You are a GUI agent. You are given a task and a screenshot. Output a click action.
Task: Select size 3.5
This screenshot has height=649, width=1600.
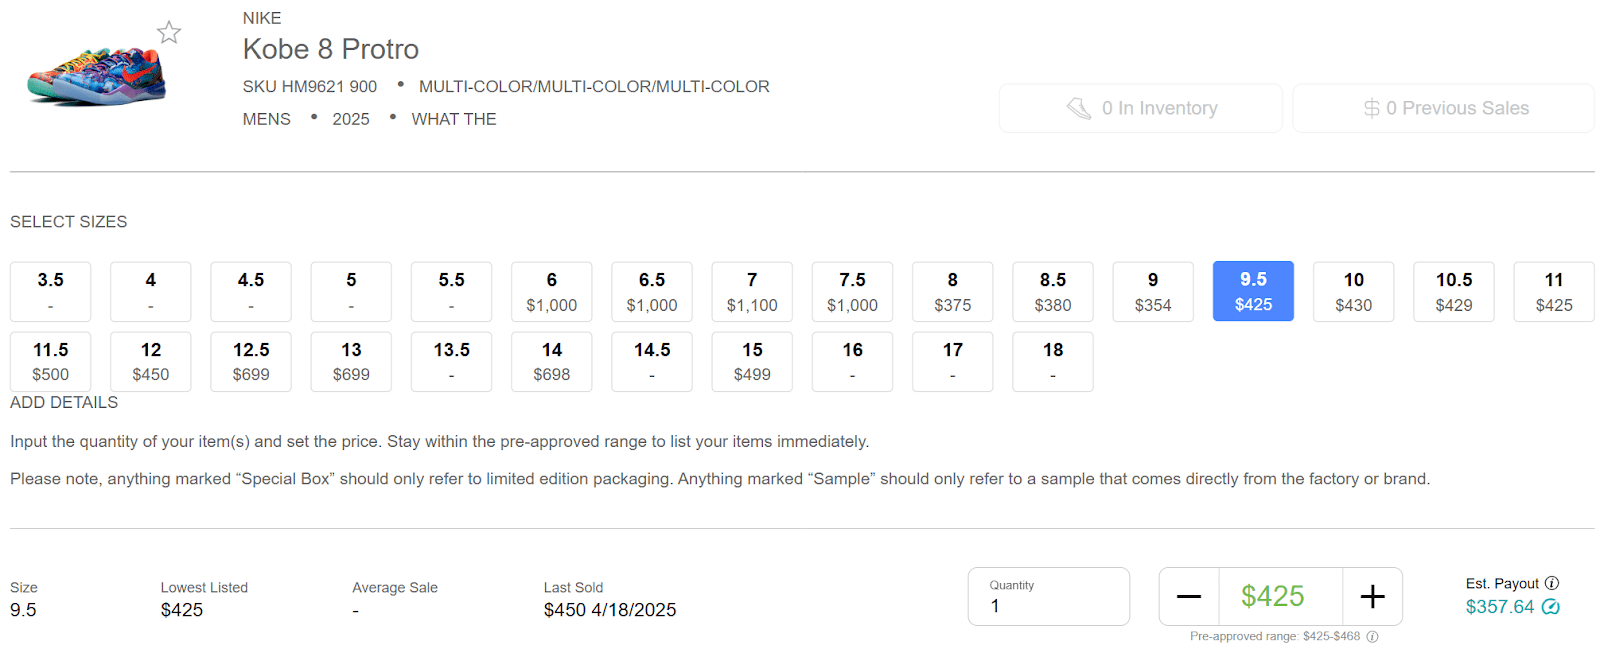tap(51, 292)
